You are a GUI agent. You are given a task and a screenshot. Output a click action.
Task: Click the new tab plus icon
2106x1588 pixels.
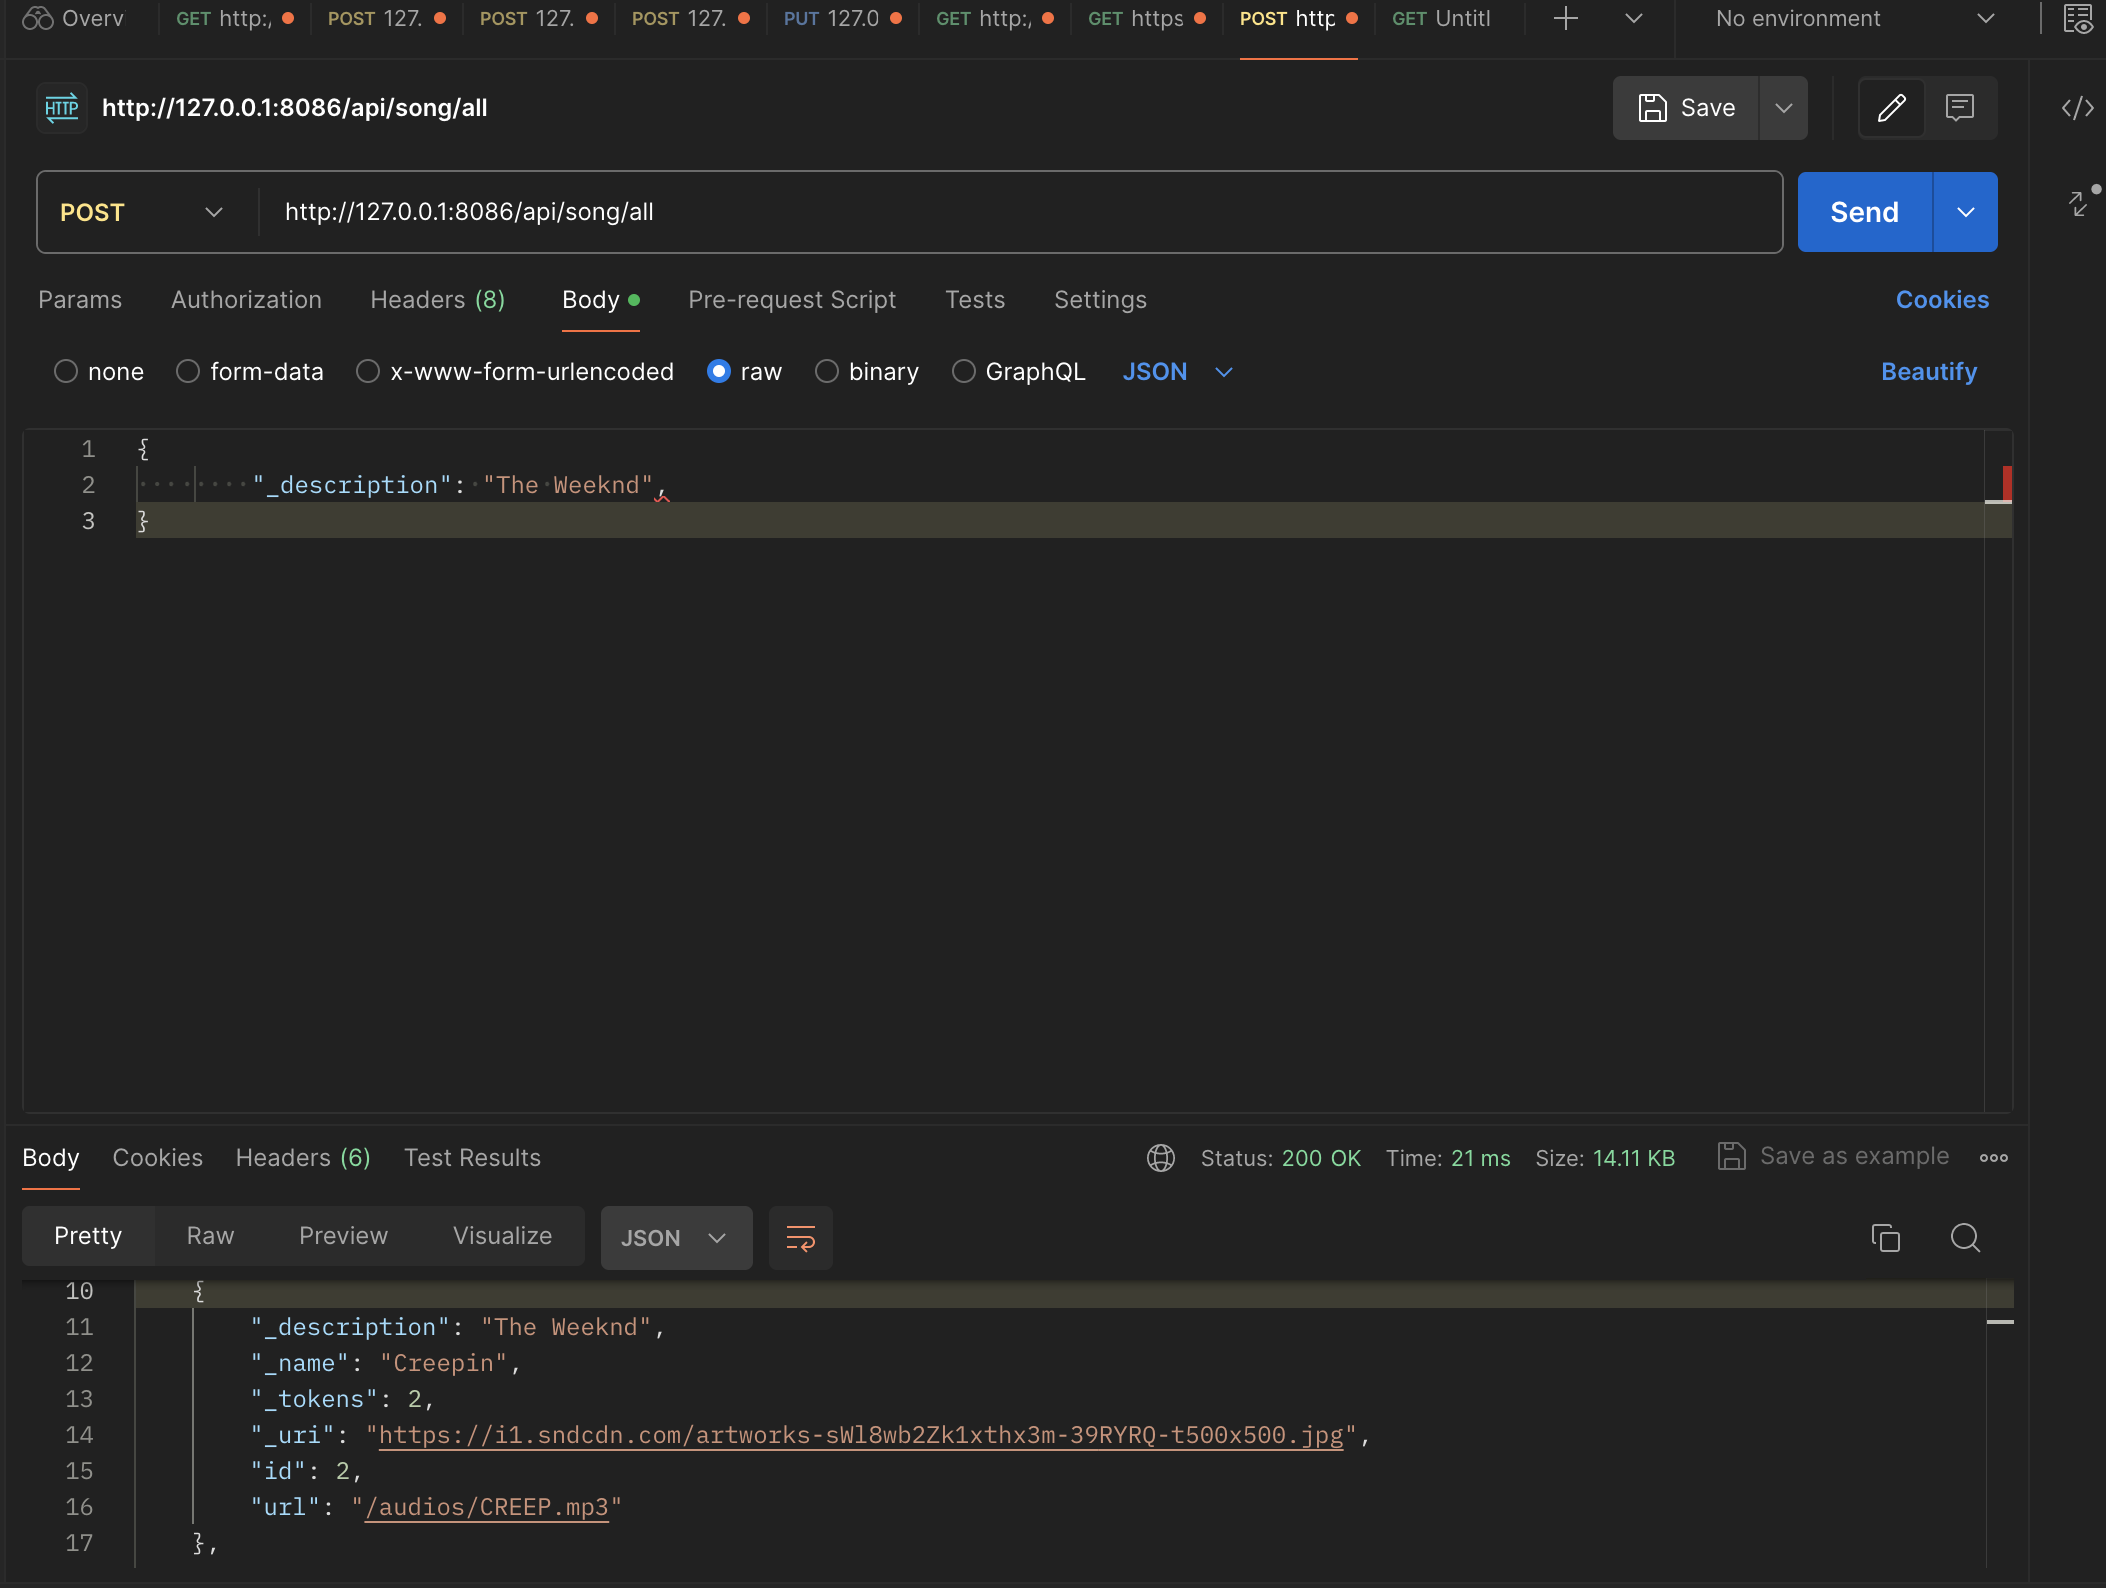click(x=1566, y=18)
